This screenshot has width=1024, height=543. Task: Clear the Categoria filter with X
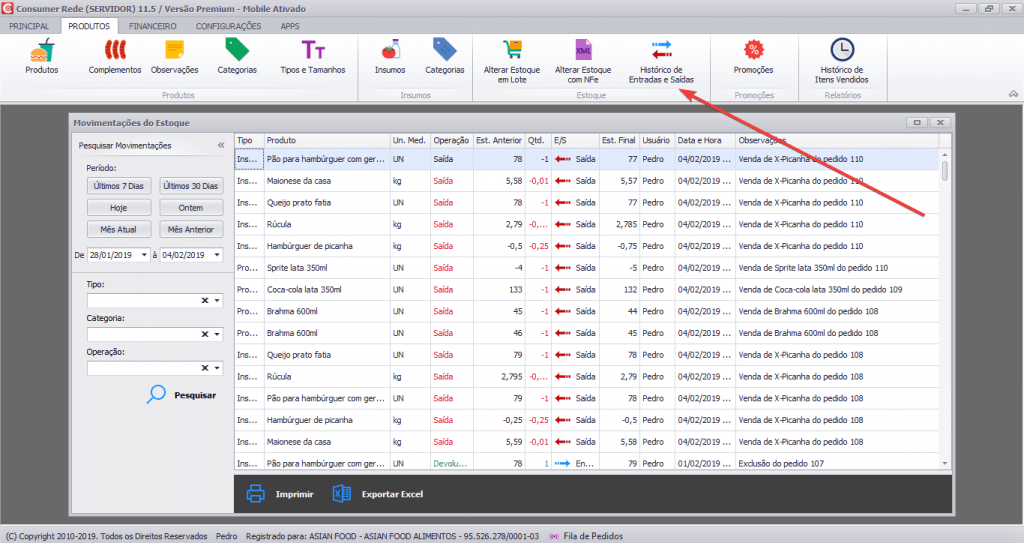204,334
